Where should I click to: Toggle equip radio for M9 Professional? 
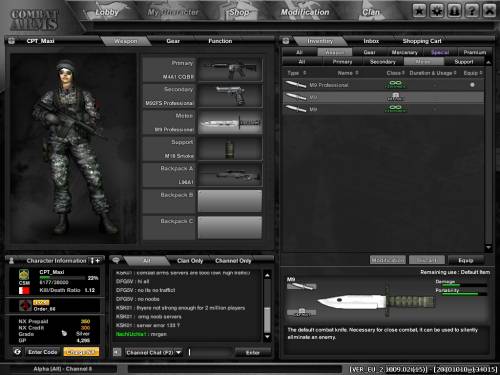point(472,85)
